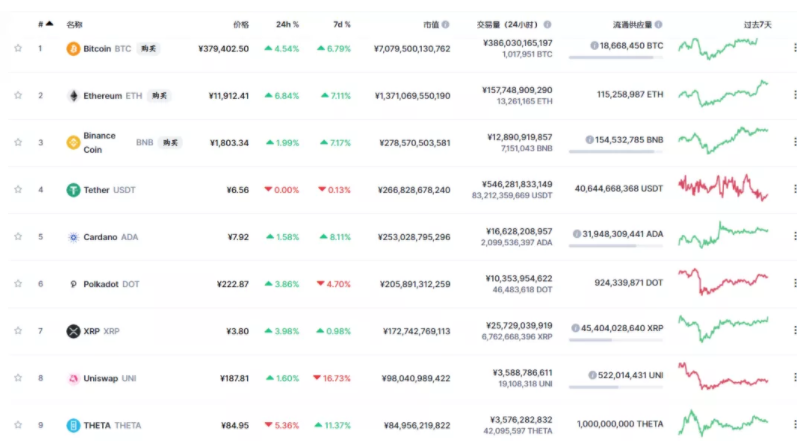Viewport: 797px width, 441px height.
Task: Click the Polkadot coin logo
Action: [x=73, y=284]
